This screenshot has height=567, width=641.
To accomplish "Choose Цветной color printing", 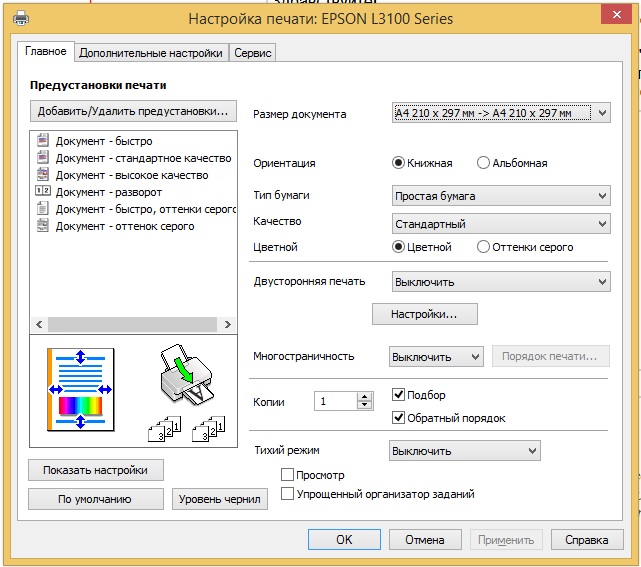I will [x=398, y=247].
